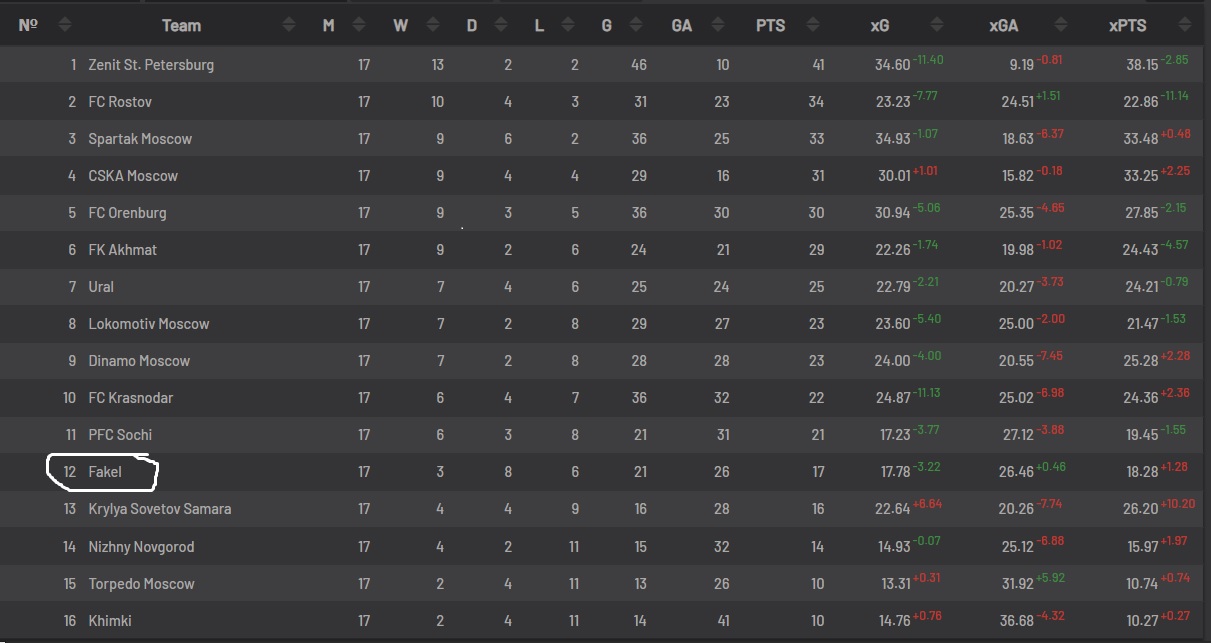Open Krylya Sovetov Samara team page
This screenshot has width=1211, height=643.
click(160, 509)
